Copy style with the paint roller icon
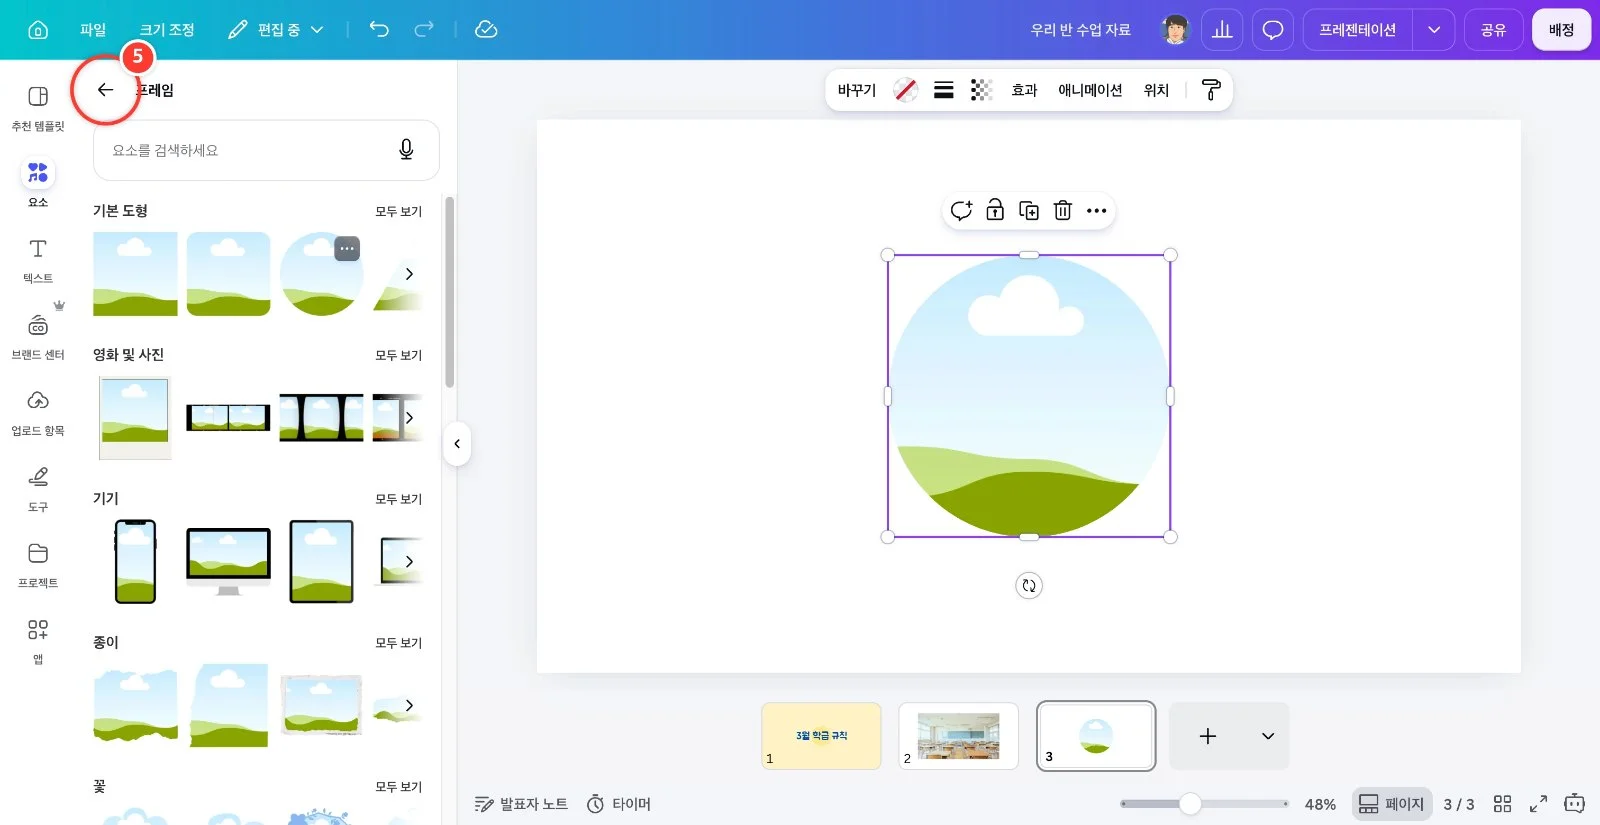This screenshot has width=1600, height=825. [1211, 90]
